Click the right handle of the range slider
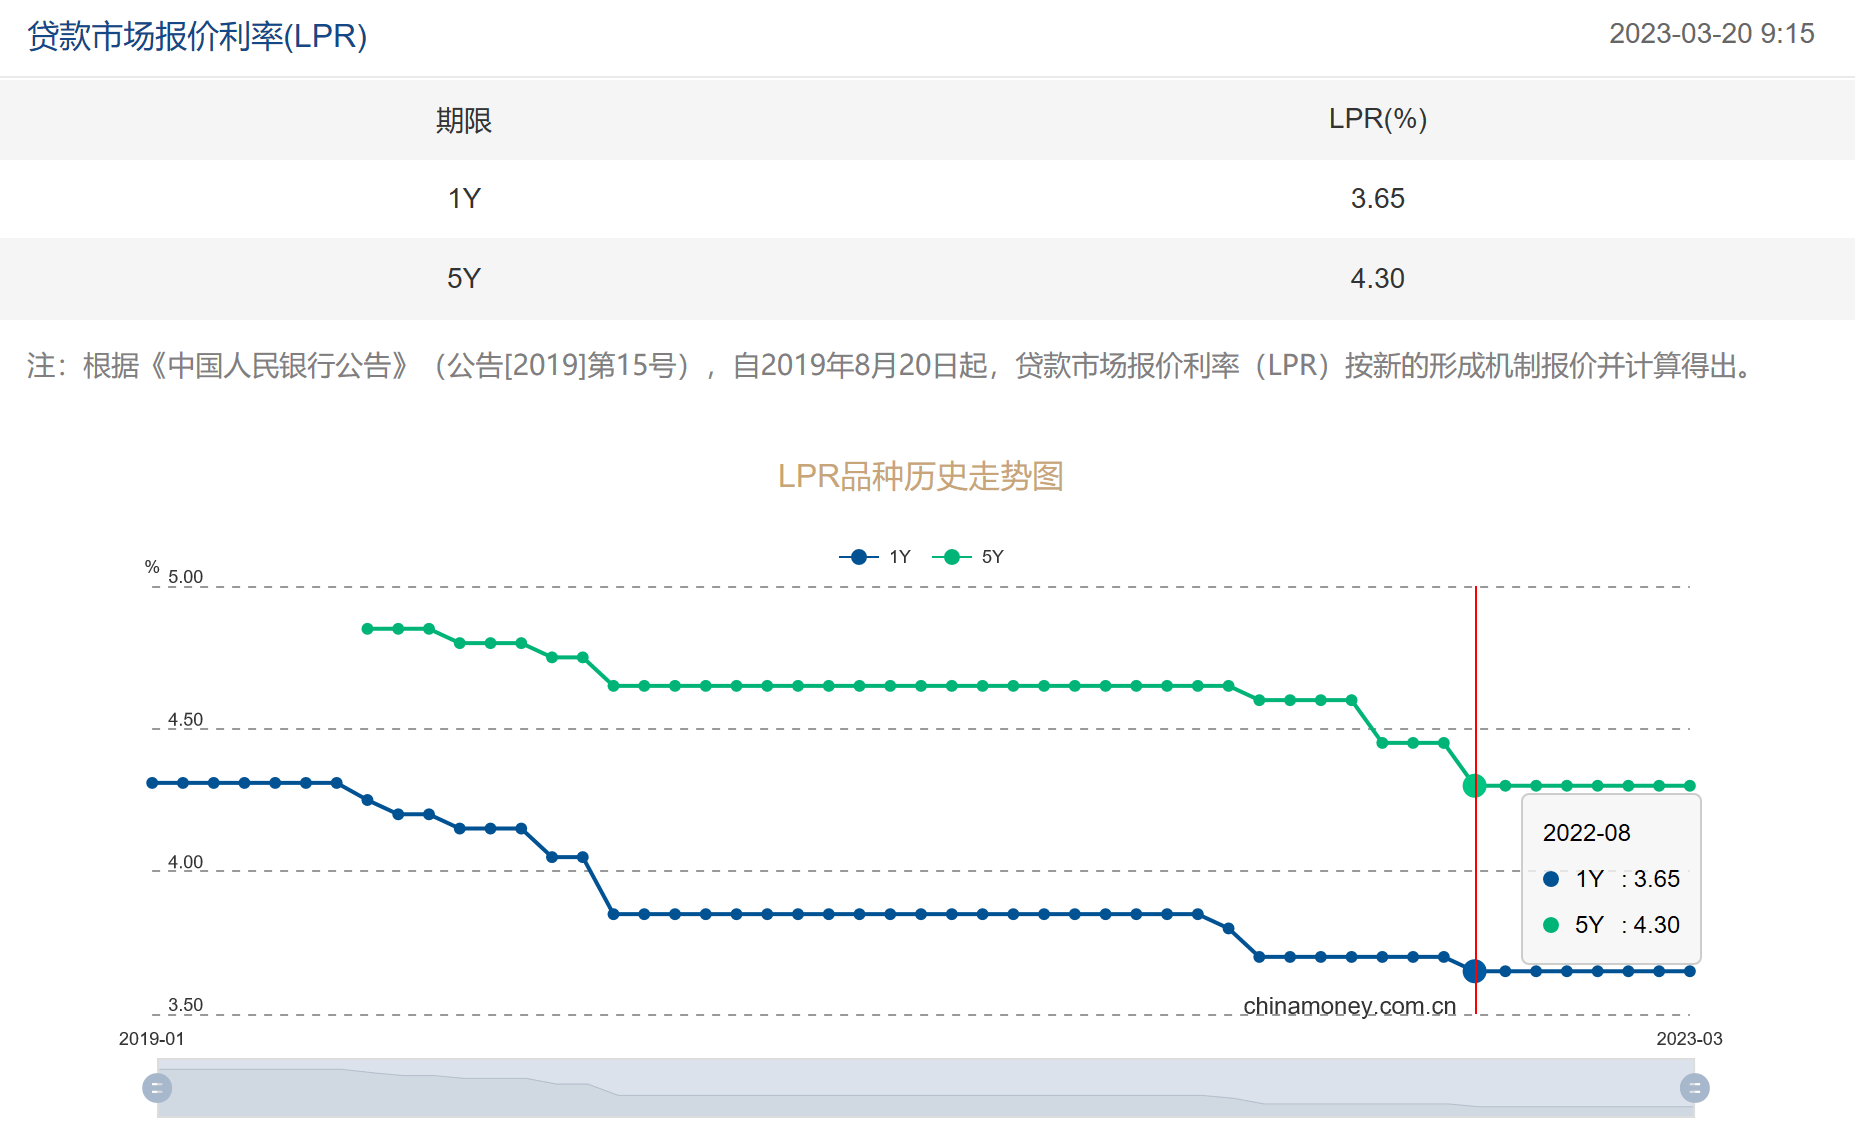1856x1132 pixels. (x=1694, y=1088)
